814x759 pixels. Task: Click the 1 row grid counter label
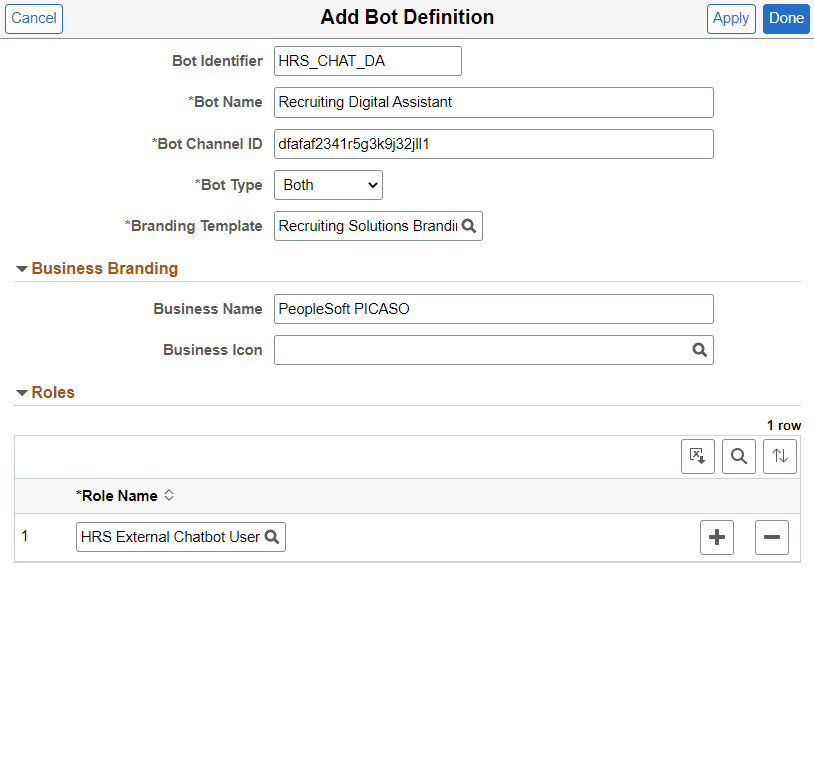[x=784, y=425]
